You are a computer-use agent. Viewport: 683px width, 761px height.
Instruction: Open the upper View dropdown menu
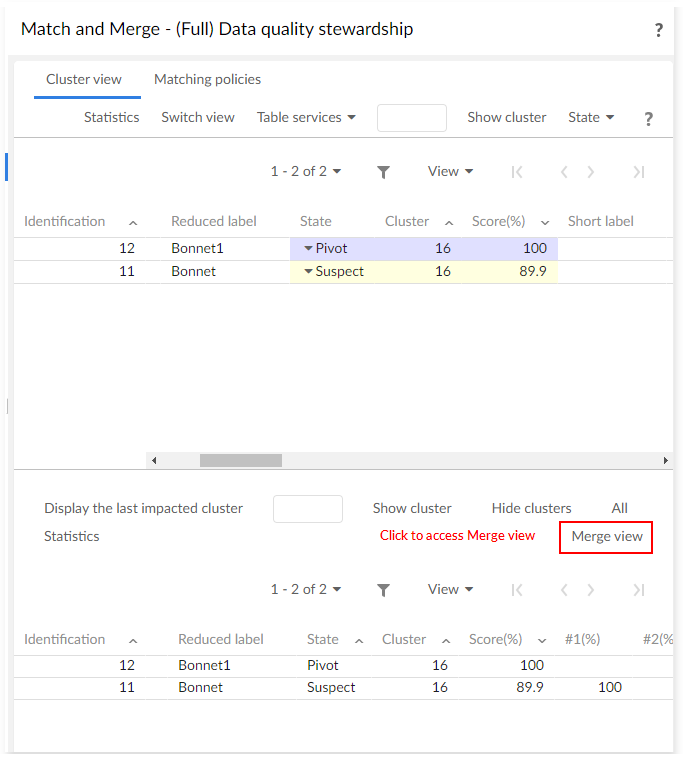click(x=450, y=171)
